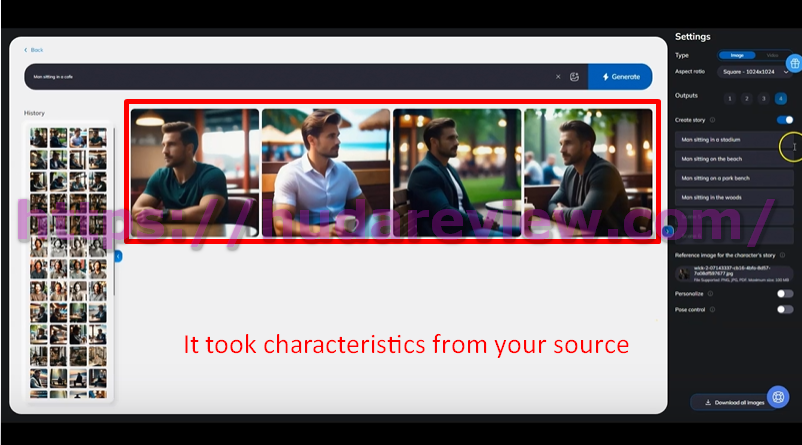The height and width of the screenshot is (445, 802).
Task: Clear the prompt with the X icon
Action: tap(558, 77)
